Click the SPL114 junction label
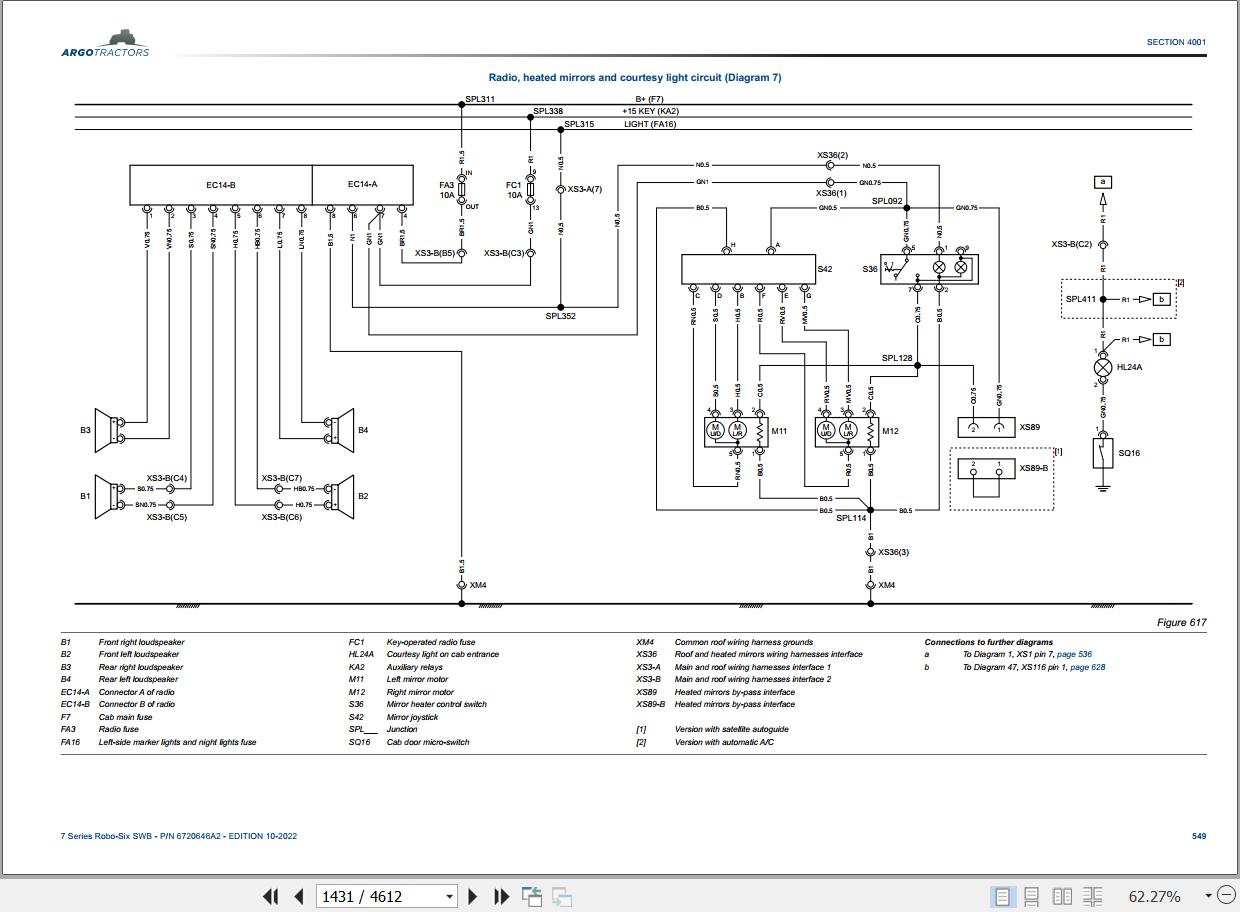 [x=851, y=518]
